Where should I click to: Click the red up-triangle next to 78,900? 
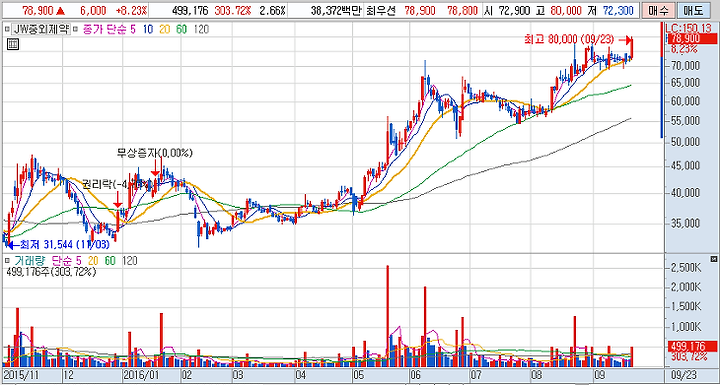click(x=61, y=10)
